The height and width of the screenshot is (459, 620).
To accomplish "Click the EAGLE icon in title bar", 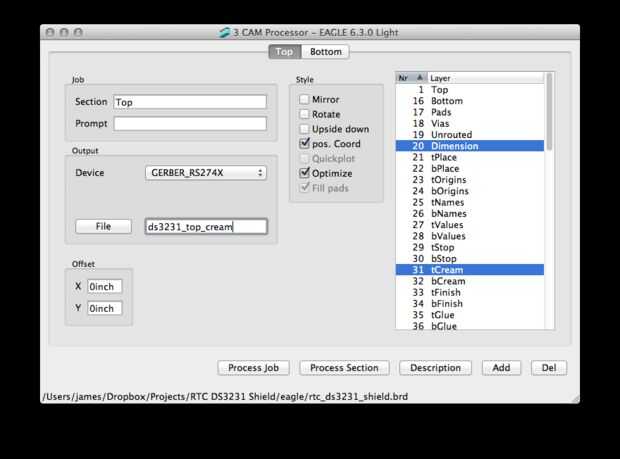I will point(224,32).
